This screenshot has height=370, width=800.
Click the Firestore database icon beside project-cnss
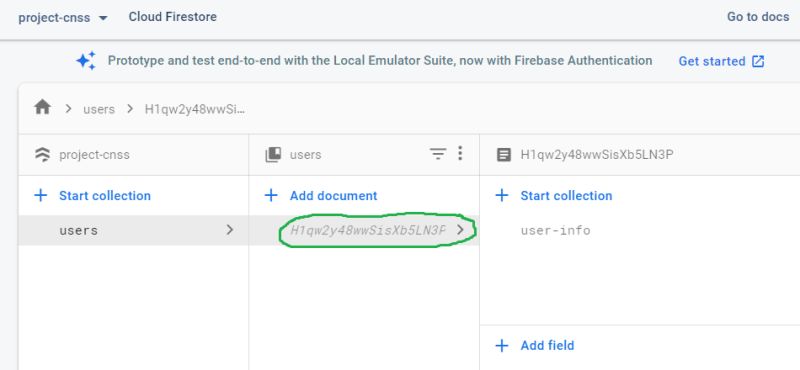coord(42,155)
